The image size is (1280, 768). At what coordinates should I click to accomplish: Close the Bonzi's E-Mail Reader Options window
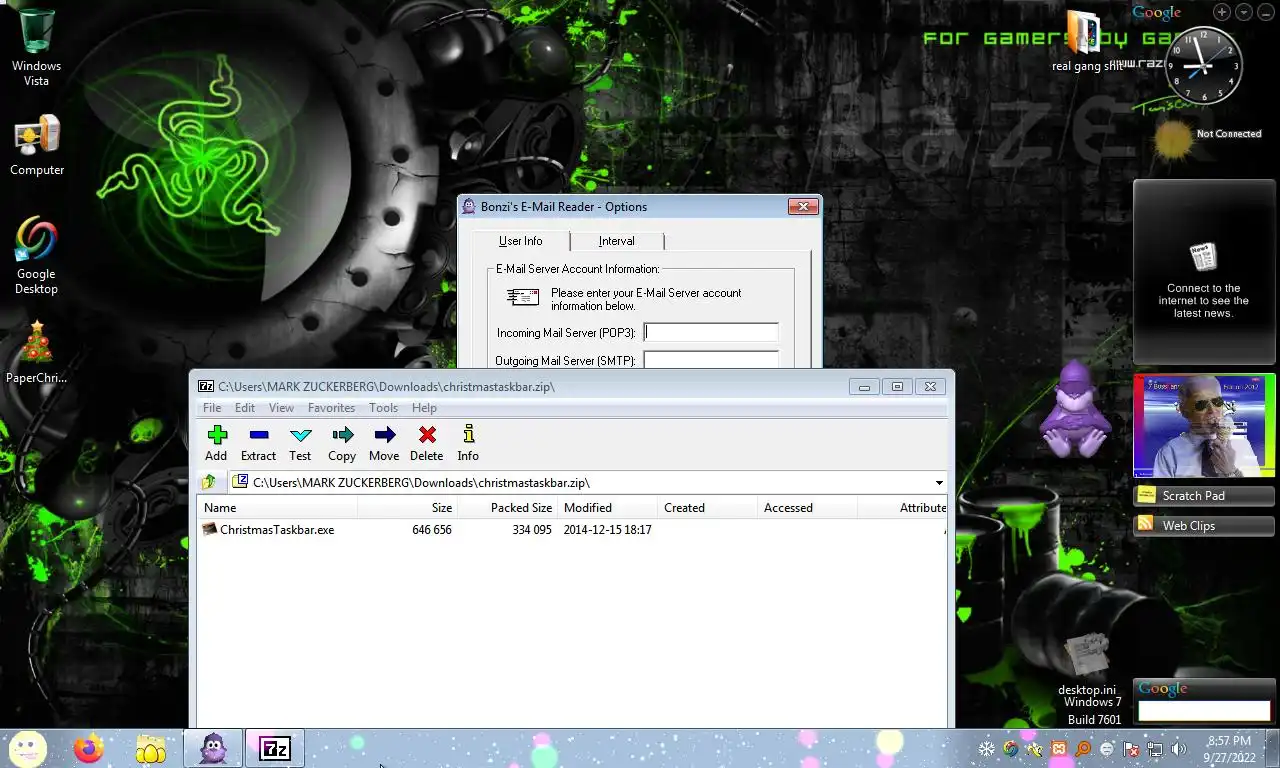803,207
